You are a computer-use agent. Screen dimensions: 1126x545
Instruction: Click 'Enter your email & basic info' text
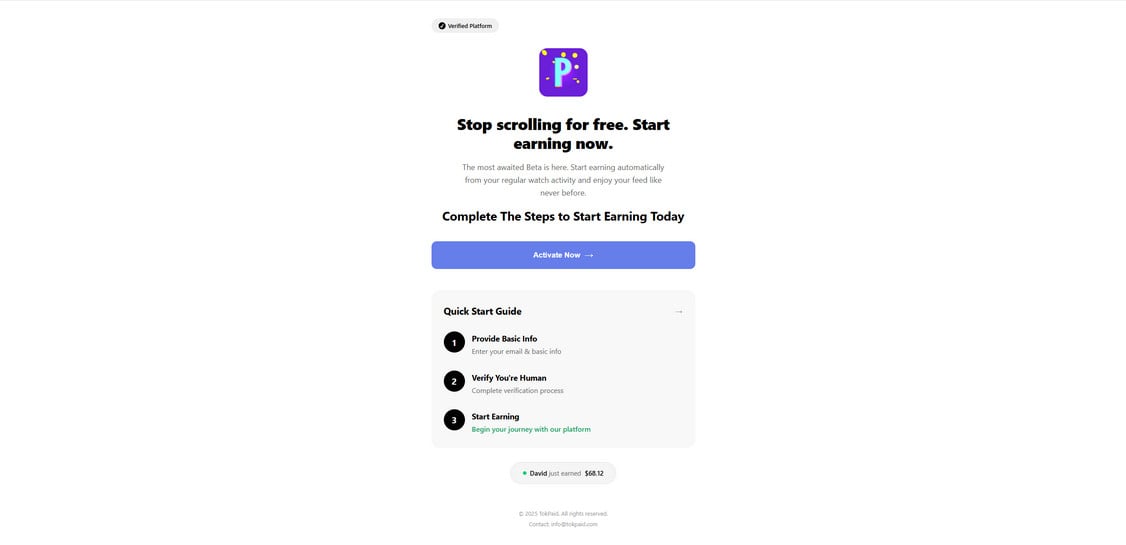pyautogui.click(x=516, y=352)
